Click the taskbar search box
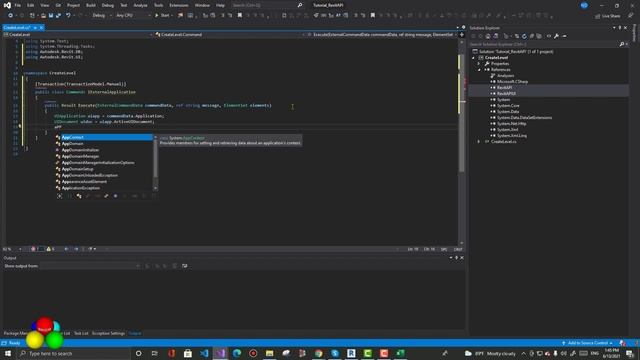The image size is (640, 360). (x=73, y=353)
